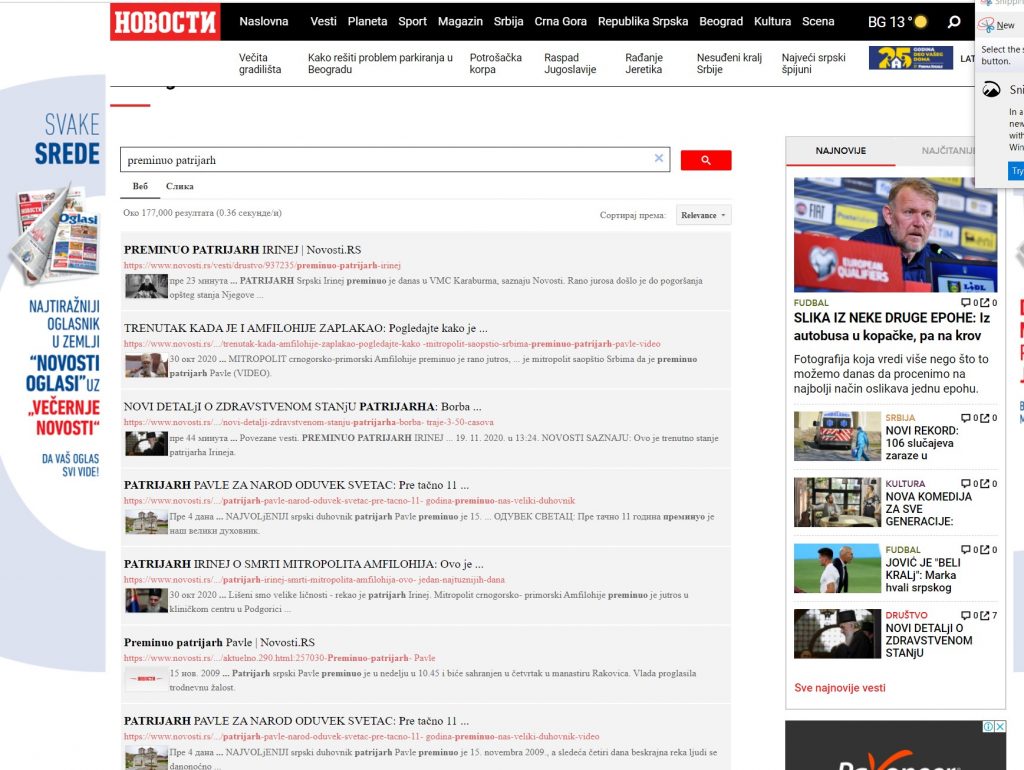Open the Sortiraj Relevance dropdown
The height and width of the screenshot is (770, 1024).
[x=703, y=215]
